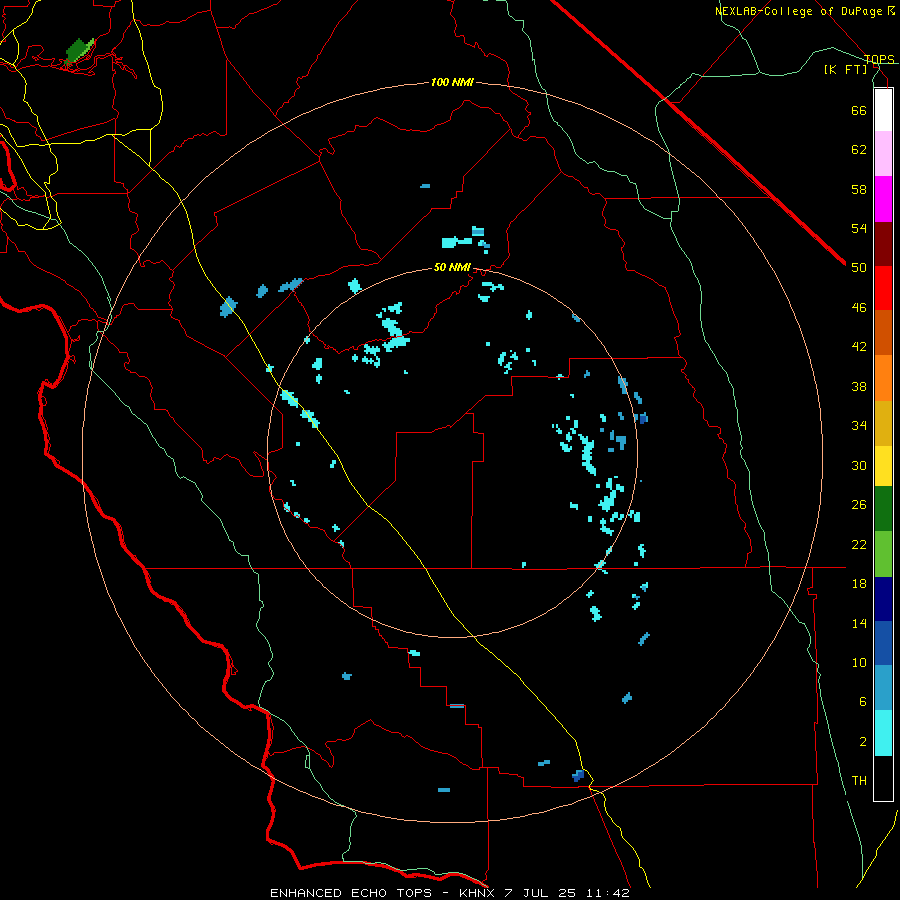Image resolution: width=900 pixels, height=900 pixels.
Task: Click the dark red legend swatch
Action: click(x=883, y=244)
